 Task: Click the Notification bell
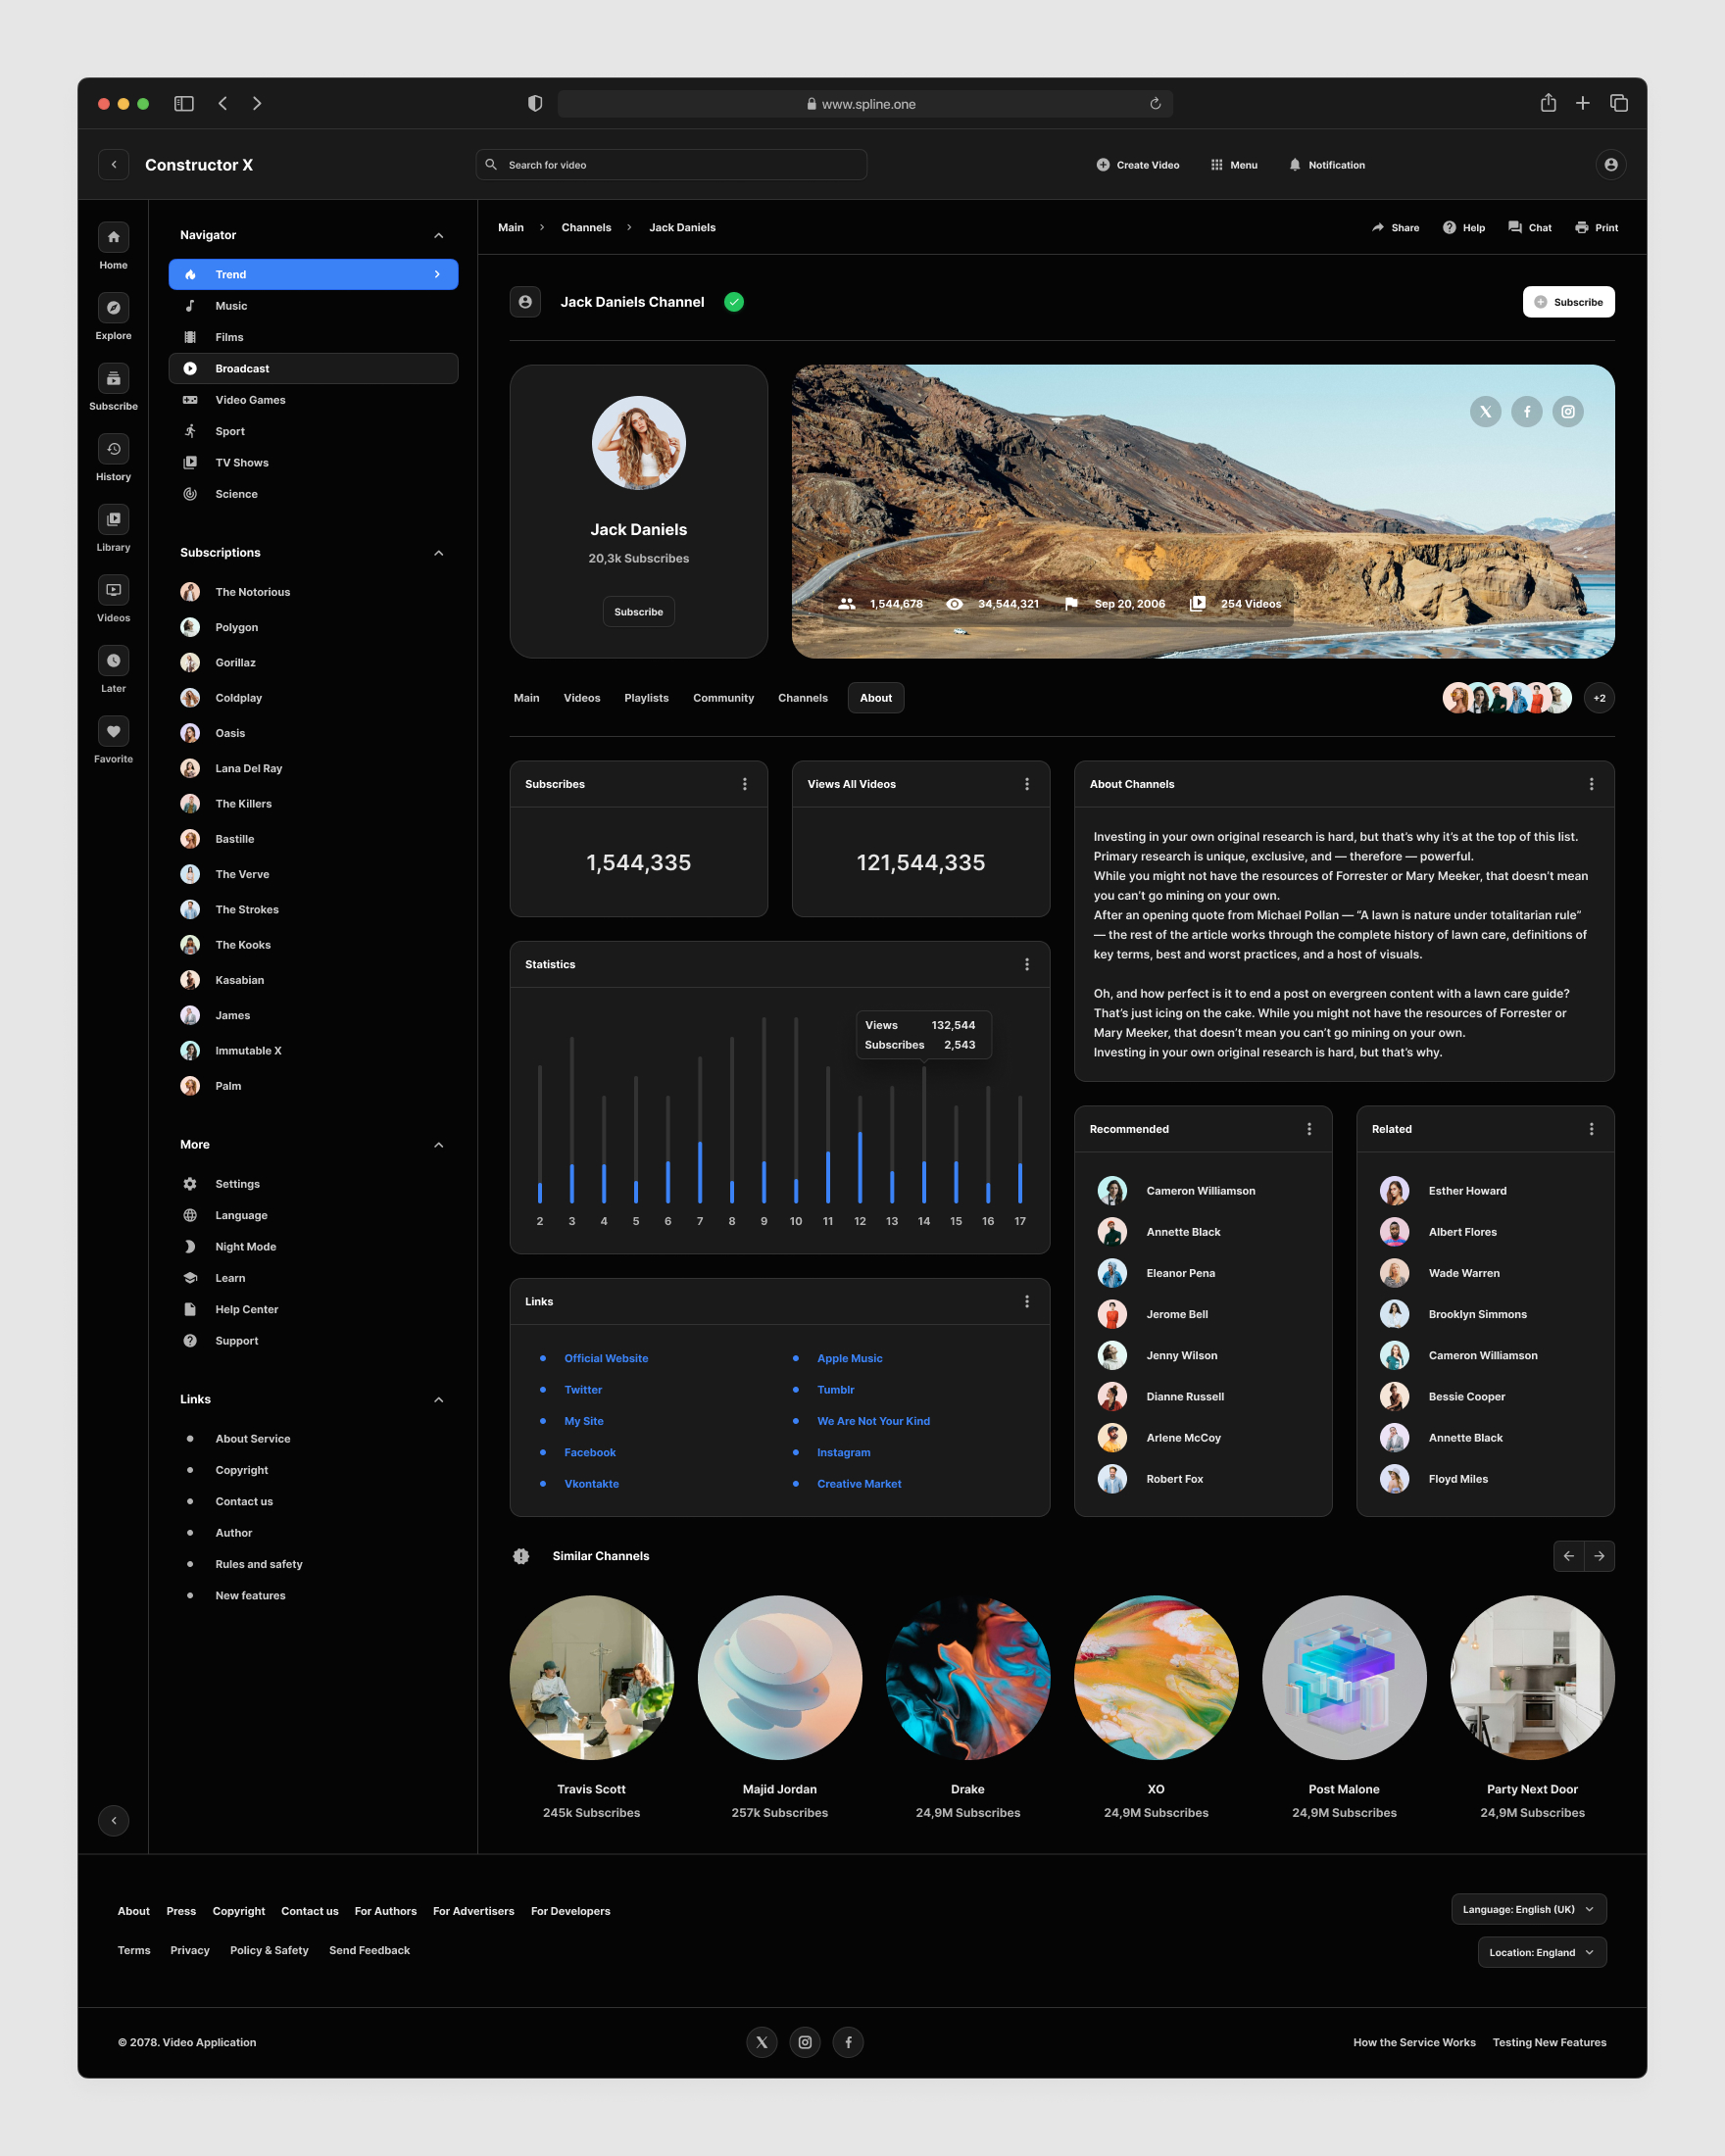pyautogui.click(x=1295, y=165)
